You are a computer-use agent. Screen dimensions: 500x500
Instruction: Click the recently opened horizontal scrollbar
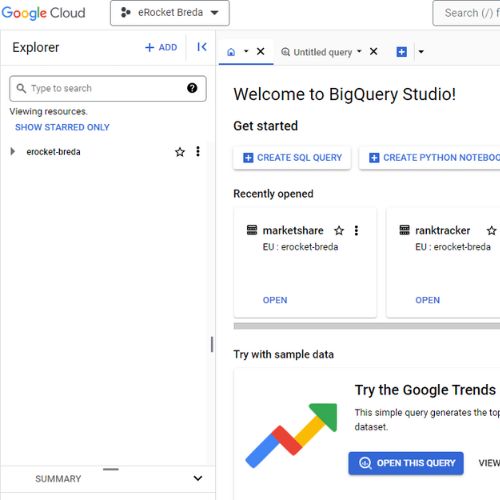coord(367,326)
